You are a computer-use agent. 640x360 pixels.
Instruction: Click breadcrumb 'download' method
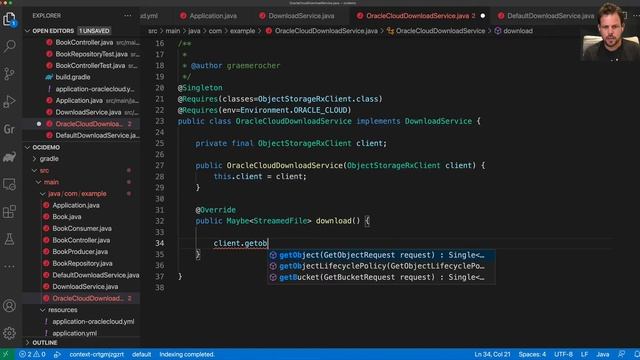(518, 31)
